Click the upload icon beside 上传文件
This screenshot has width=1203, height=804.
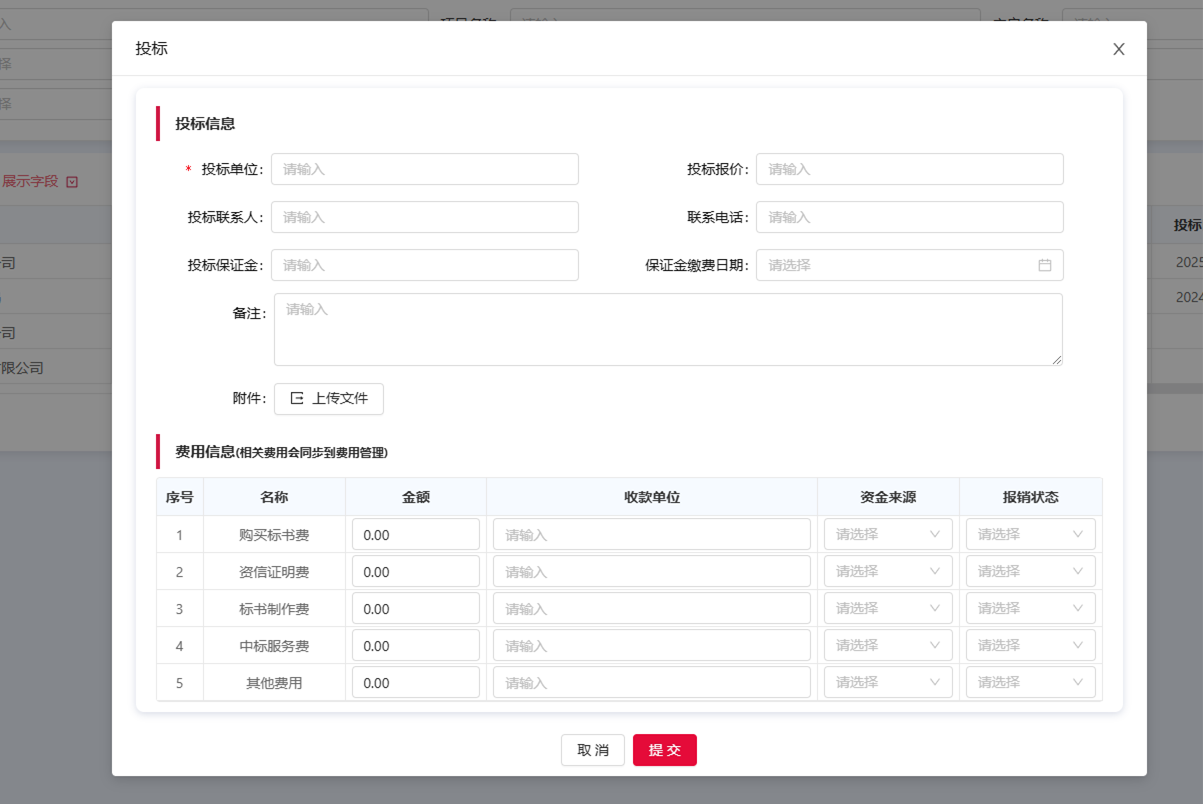[x=296, y=398]
